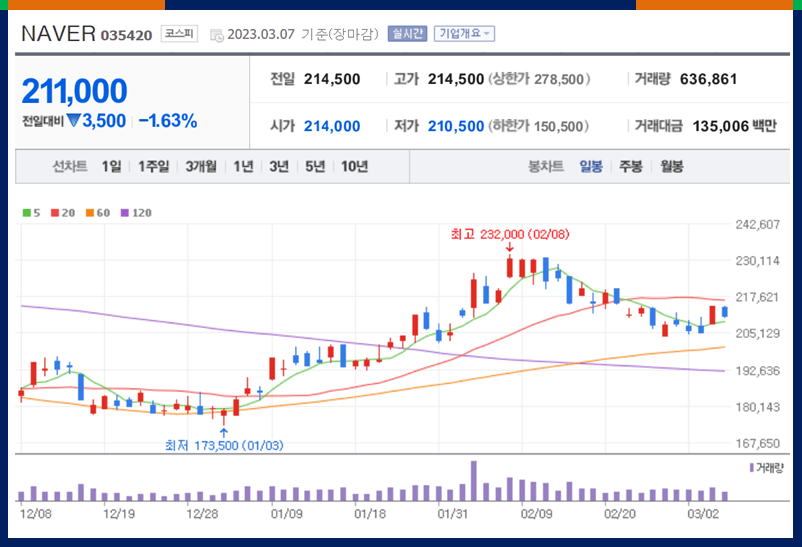Viewport: 802px width, 547px height.
Task: Switch to 일봉 daily candle chart
Action: [591, 166]
